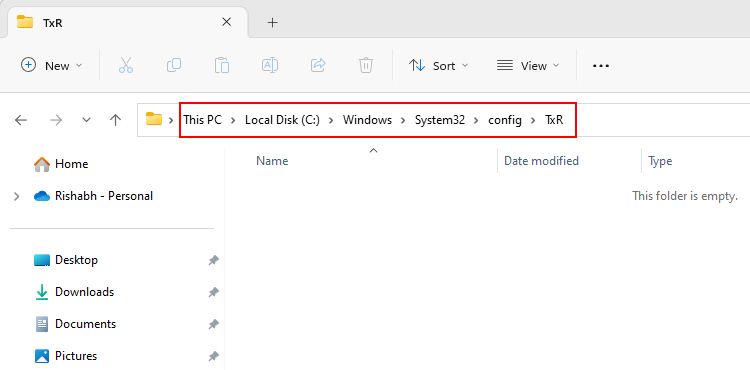Image resolution: width=750 pixels, height=370 pixels.
Task: Open Home in navigation pane
Action: tap(61, 164)
